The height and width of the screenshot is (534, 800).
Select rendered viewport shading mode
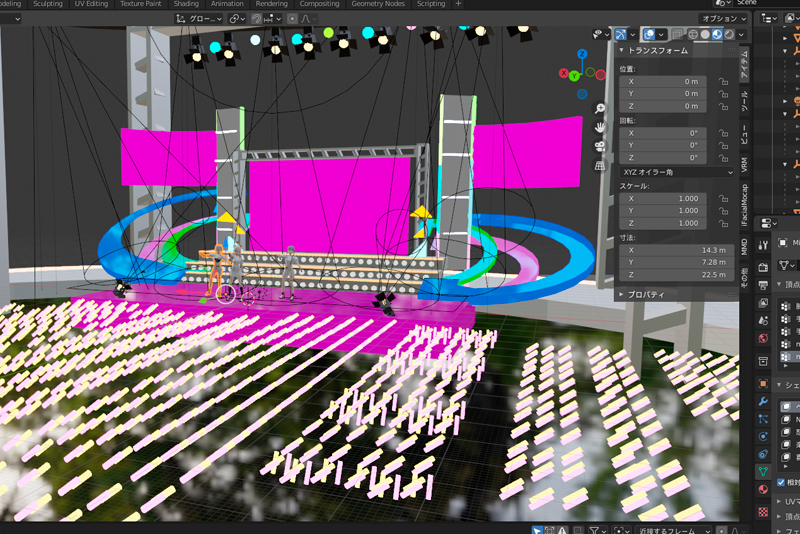[x=729, y=34]
